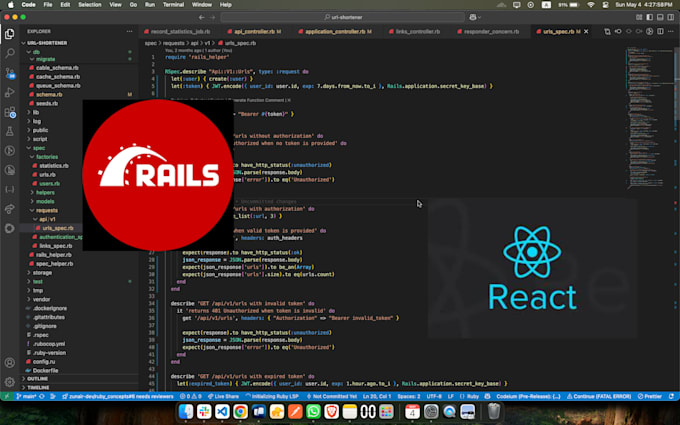Toggle the bottom panel layout button
The height and width of the screenshot is (425, 680).
pos(660,17)
